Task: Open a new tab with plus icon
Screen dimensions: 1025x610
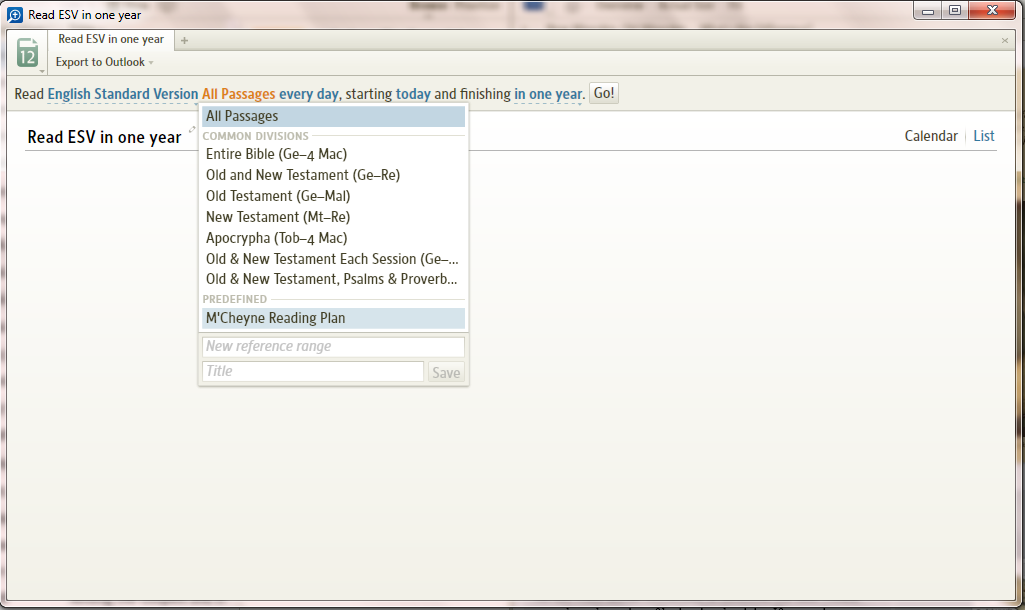Action: (x=184, y=41)
